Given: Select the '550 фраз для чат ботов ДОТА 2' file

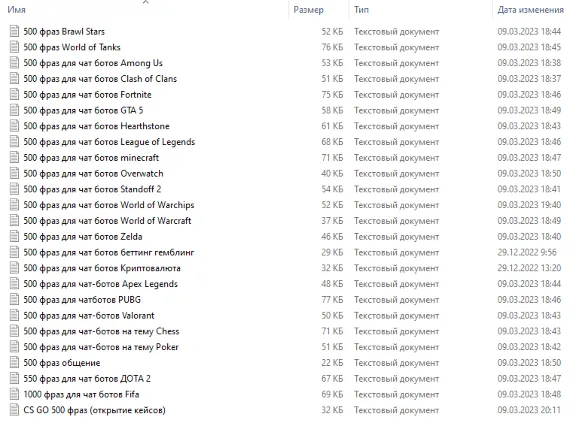Looking at the screenshot, I should pos(87,379).
